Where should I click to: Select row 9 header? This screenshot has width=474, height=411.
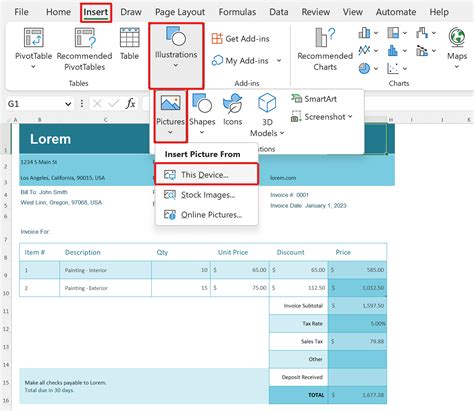[6, 271]
